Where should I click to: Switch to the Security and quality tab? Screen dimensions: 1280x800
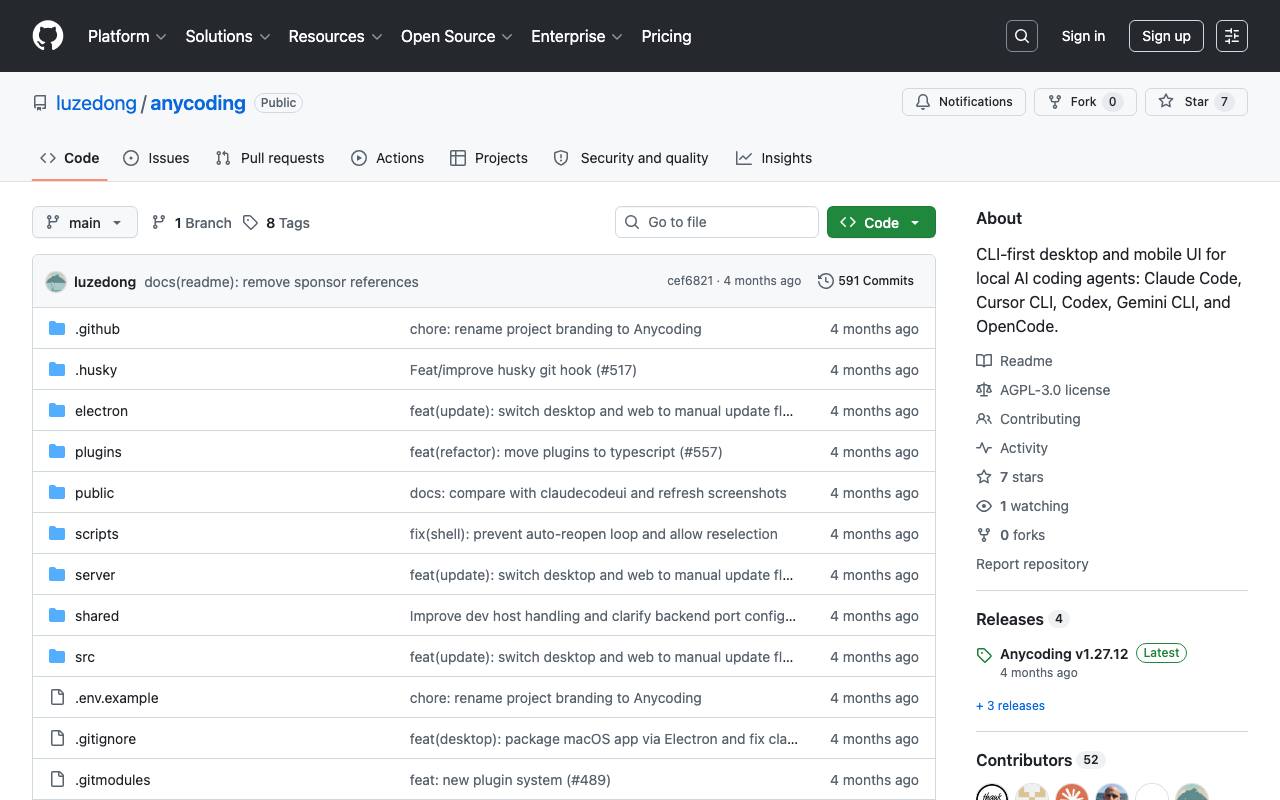[x=631, y=158]
